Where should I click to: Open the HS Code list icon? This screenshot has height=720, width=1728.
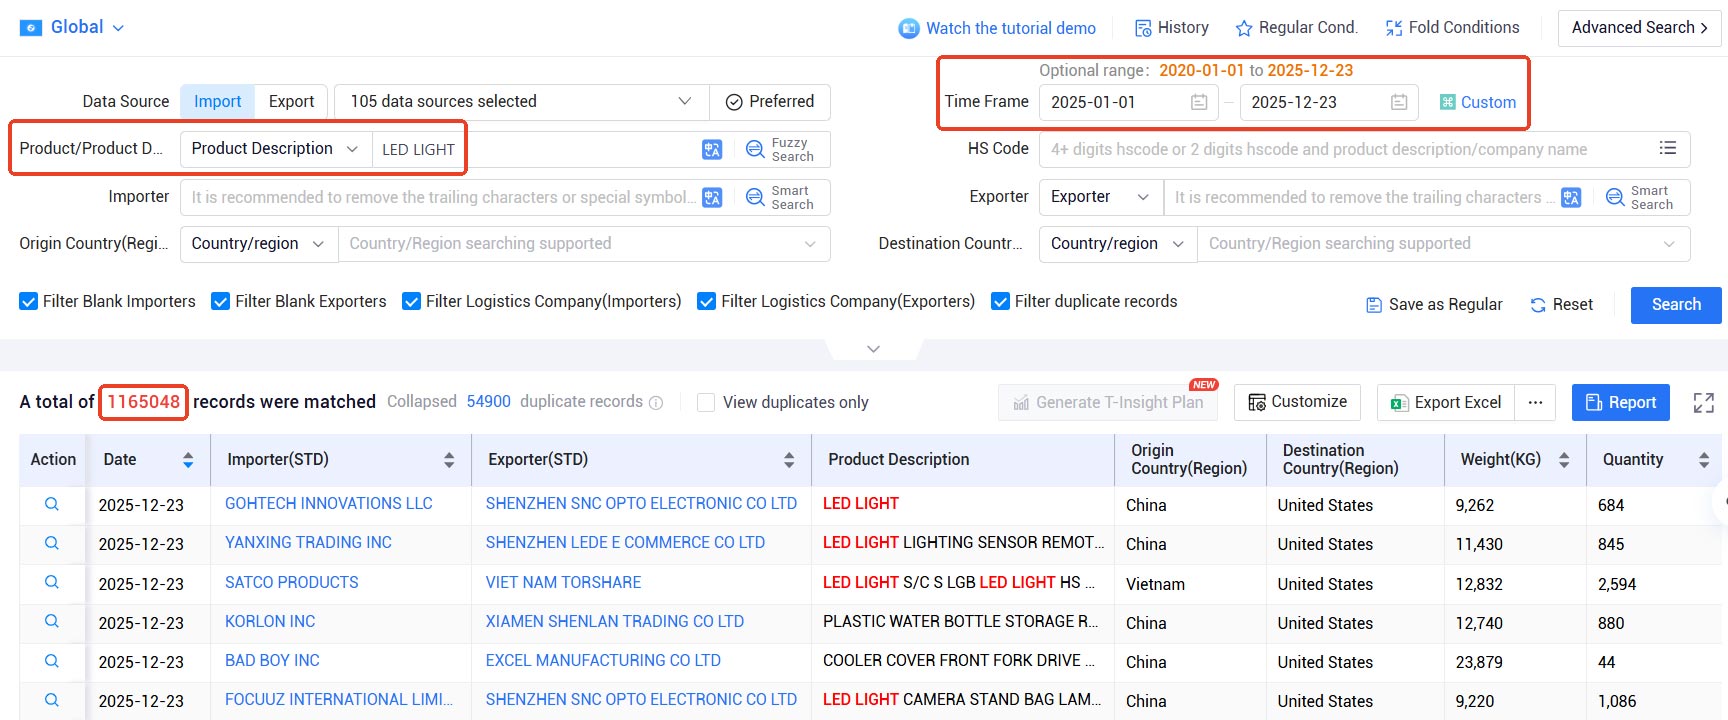point(1668,148)
